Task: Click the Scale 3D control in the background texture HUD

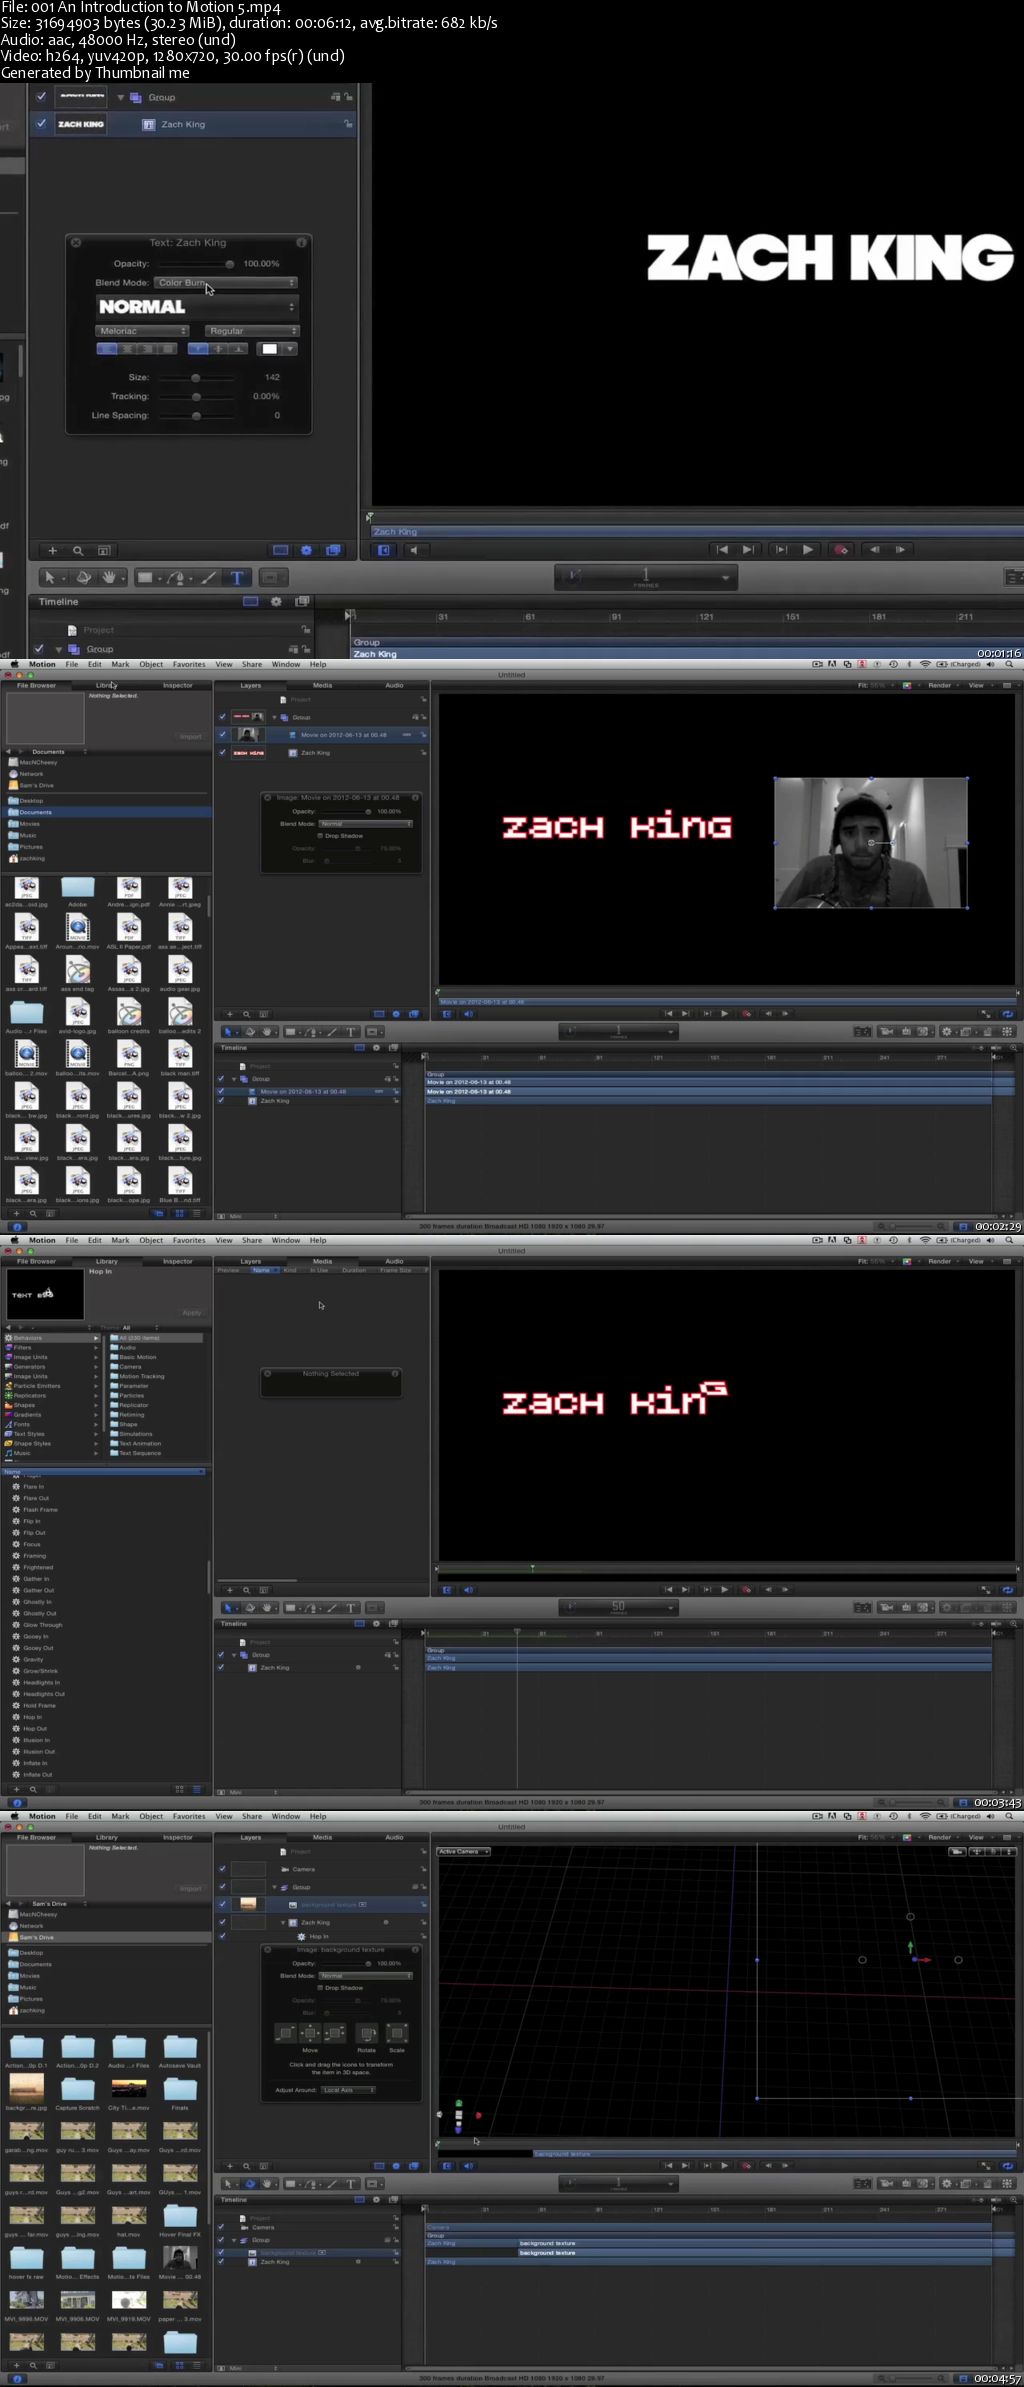Action: tap(397, 2034)
